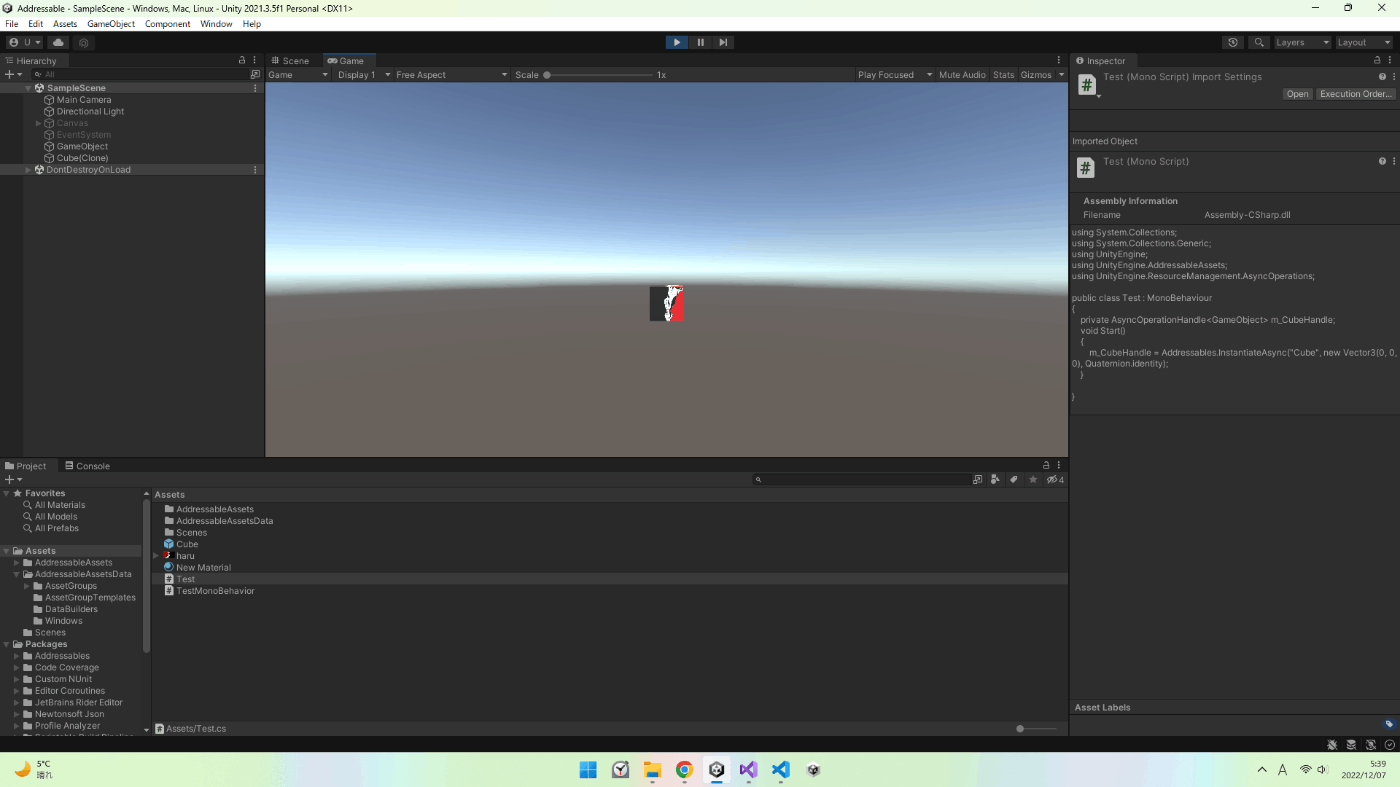Open the Unity account dropdown
Screen dimensions: 1400x787
(x=25, y=43)
